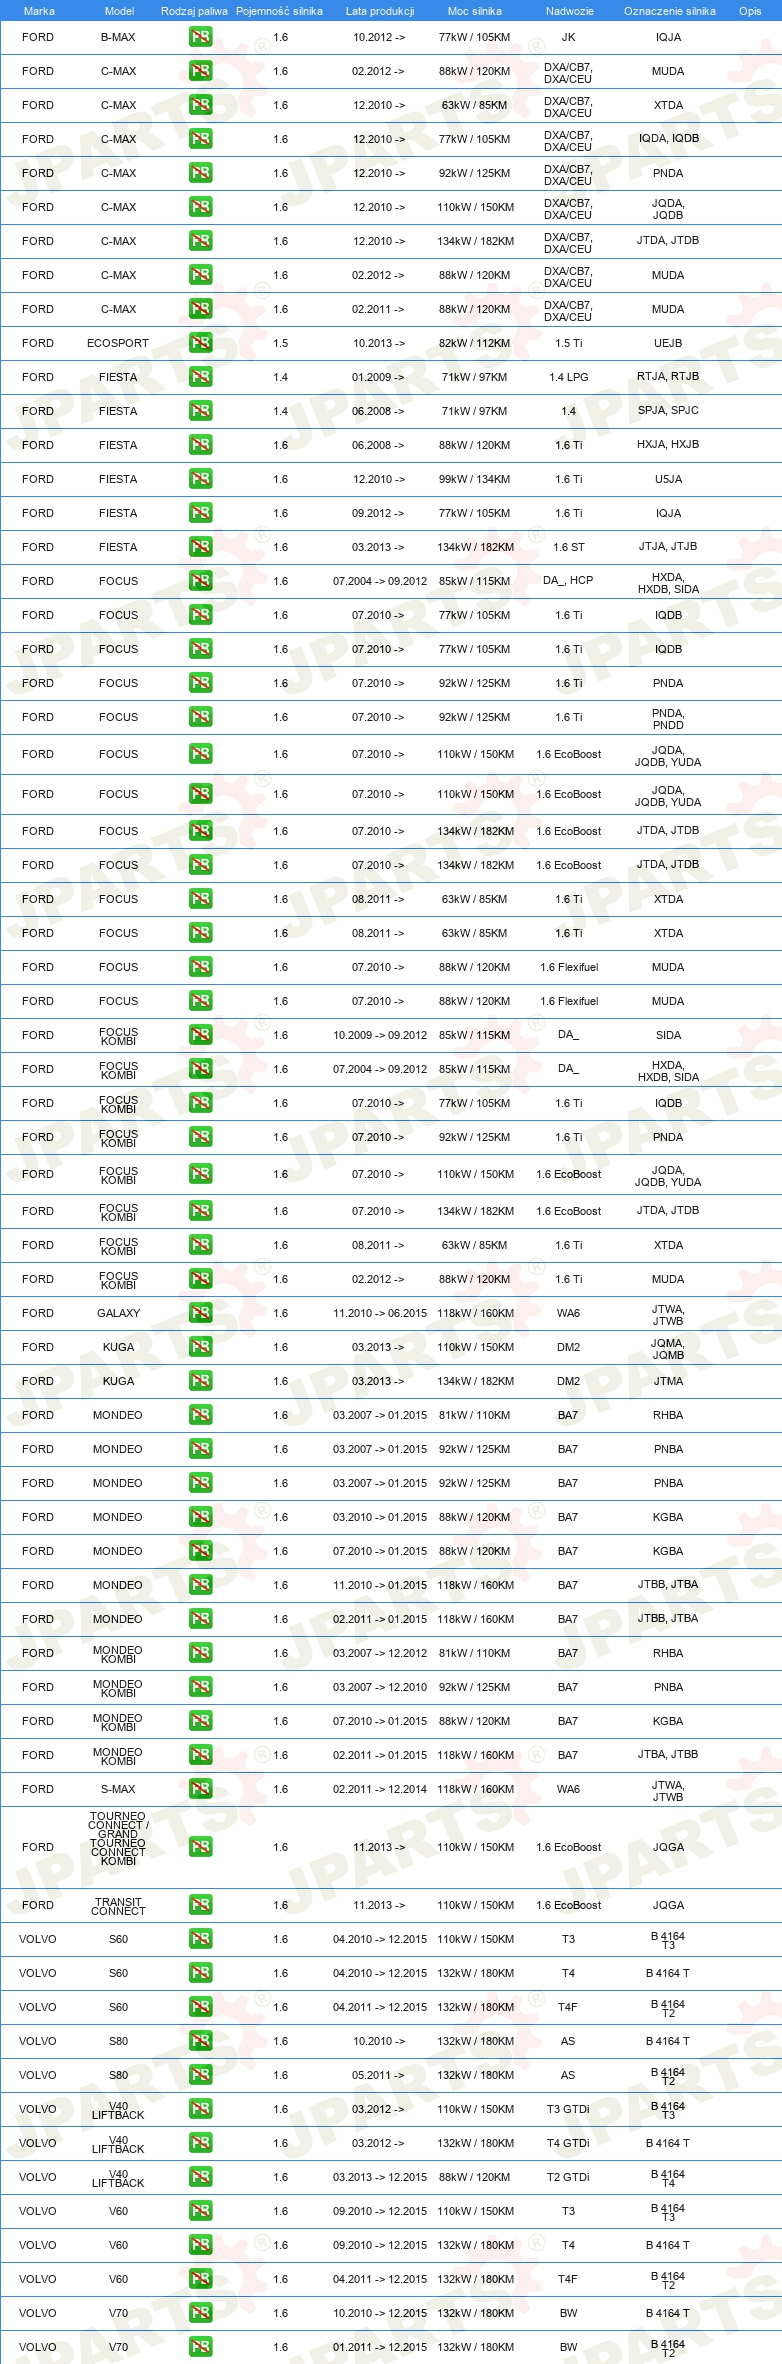Click the fuel icon in the Kuga JQMA, JQMB row
The image size is (782, 2364).
point(201,1347)
